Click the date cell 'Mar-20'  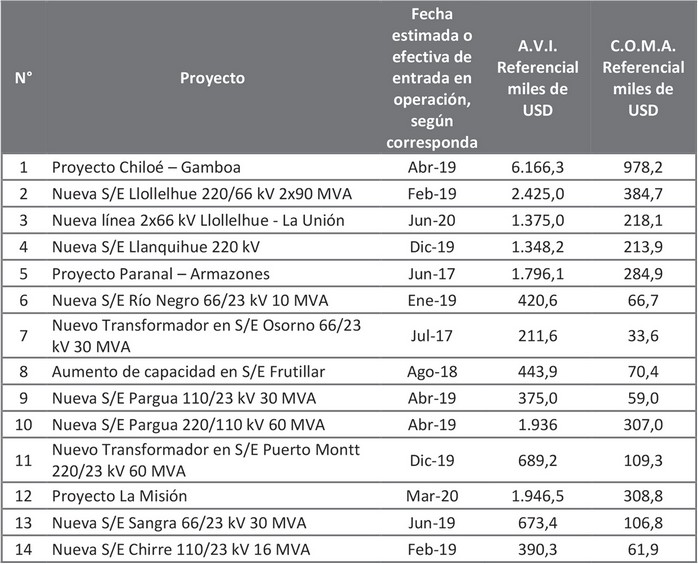(433, 496)
